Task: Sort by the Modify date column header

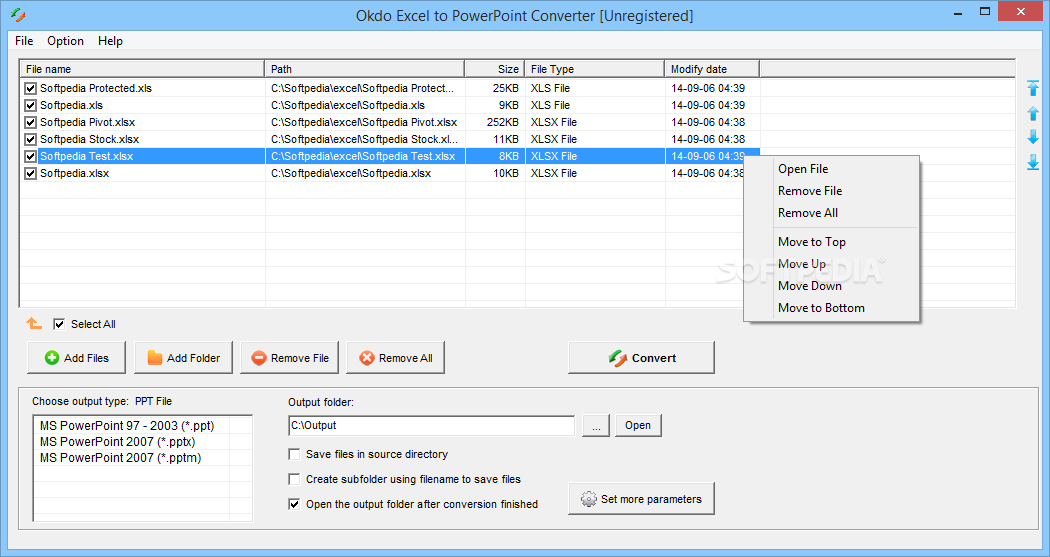Action: pyautogui.click(x=712, y=69)
